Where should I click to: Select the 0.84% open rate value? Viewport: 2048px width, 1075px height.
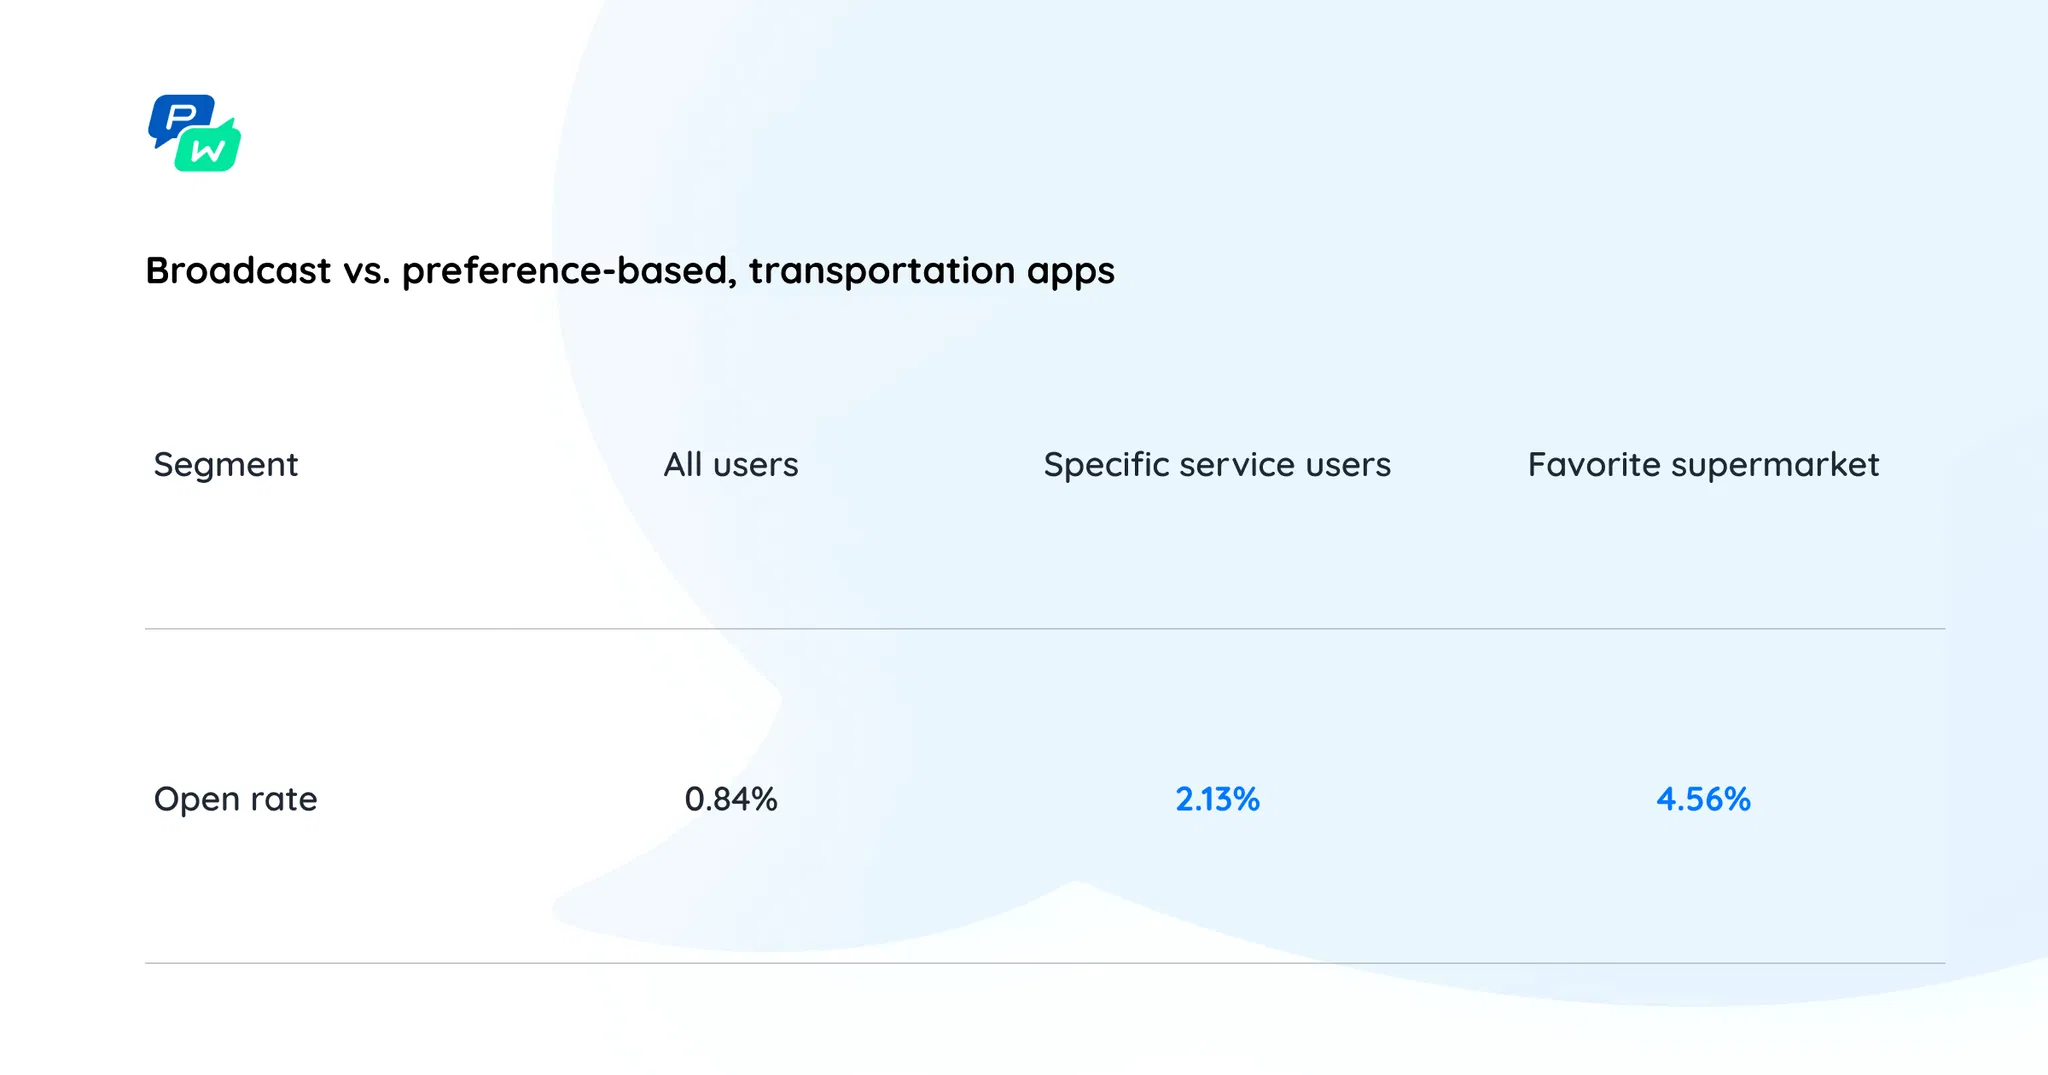coord(731,799)
